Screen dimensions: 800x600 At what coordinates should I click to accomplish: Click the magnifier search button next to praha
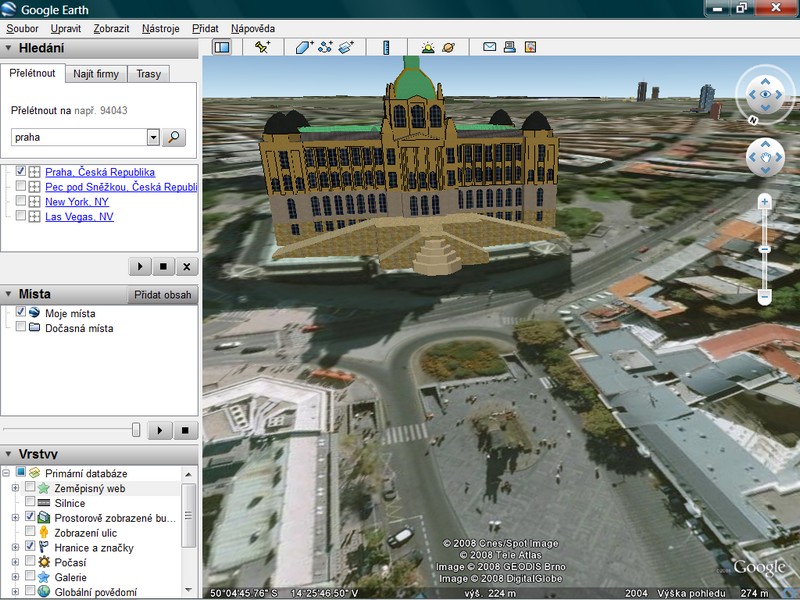174,137
